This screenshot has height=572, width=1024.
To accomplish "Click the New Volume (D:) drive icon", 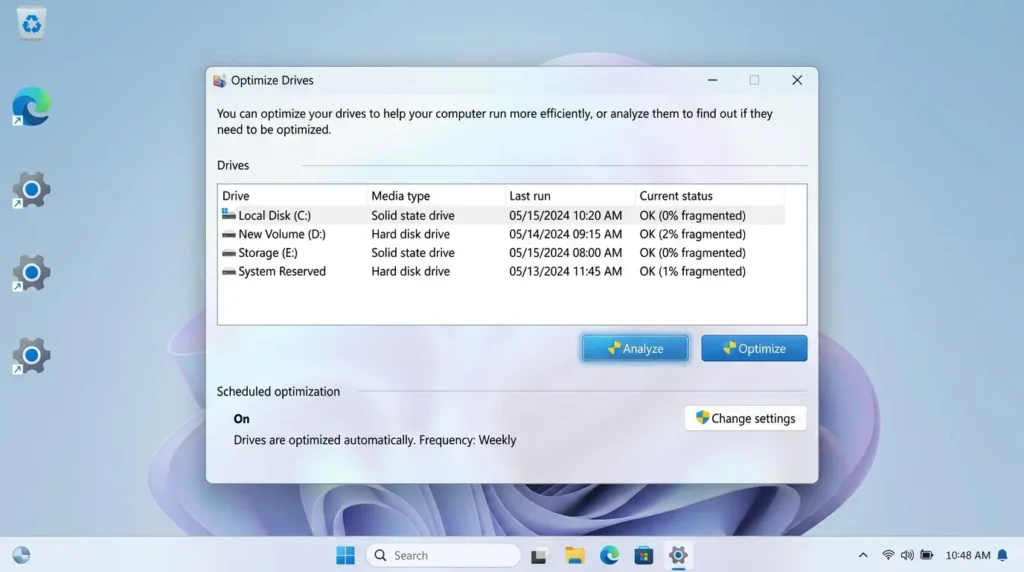I will click(229, 234).
